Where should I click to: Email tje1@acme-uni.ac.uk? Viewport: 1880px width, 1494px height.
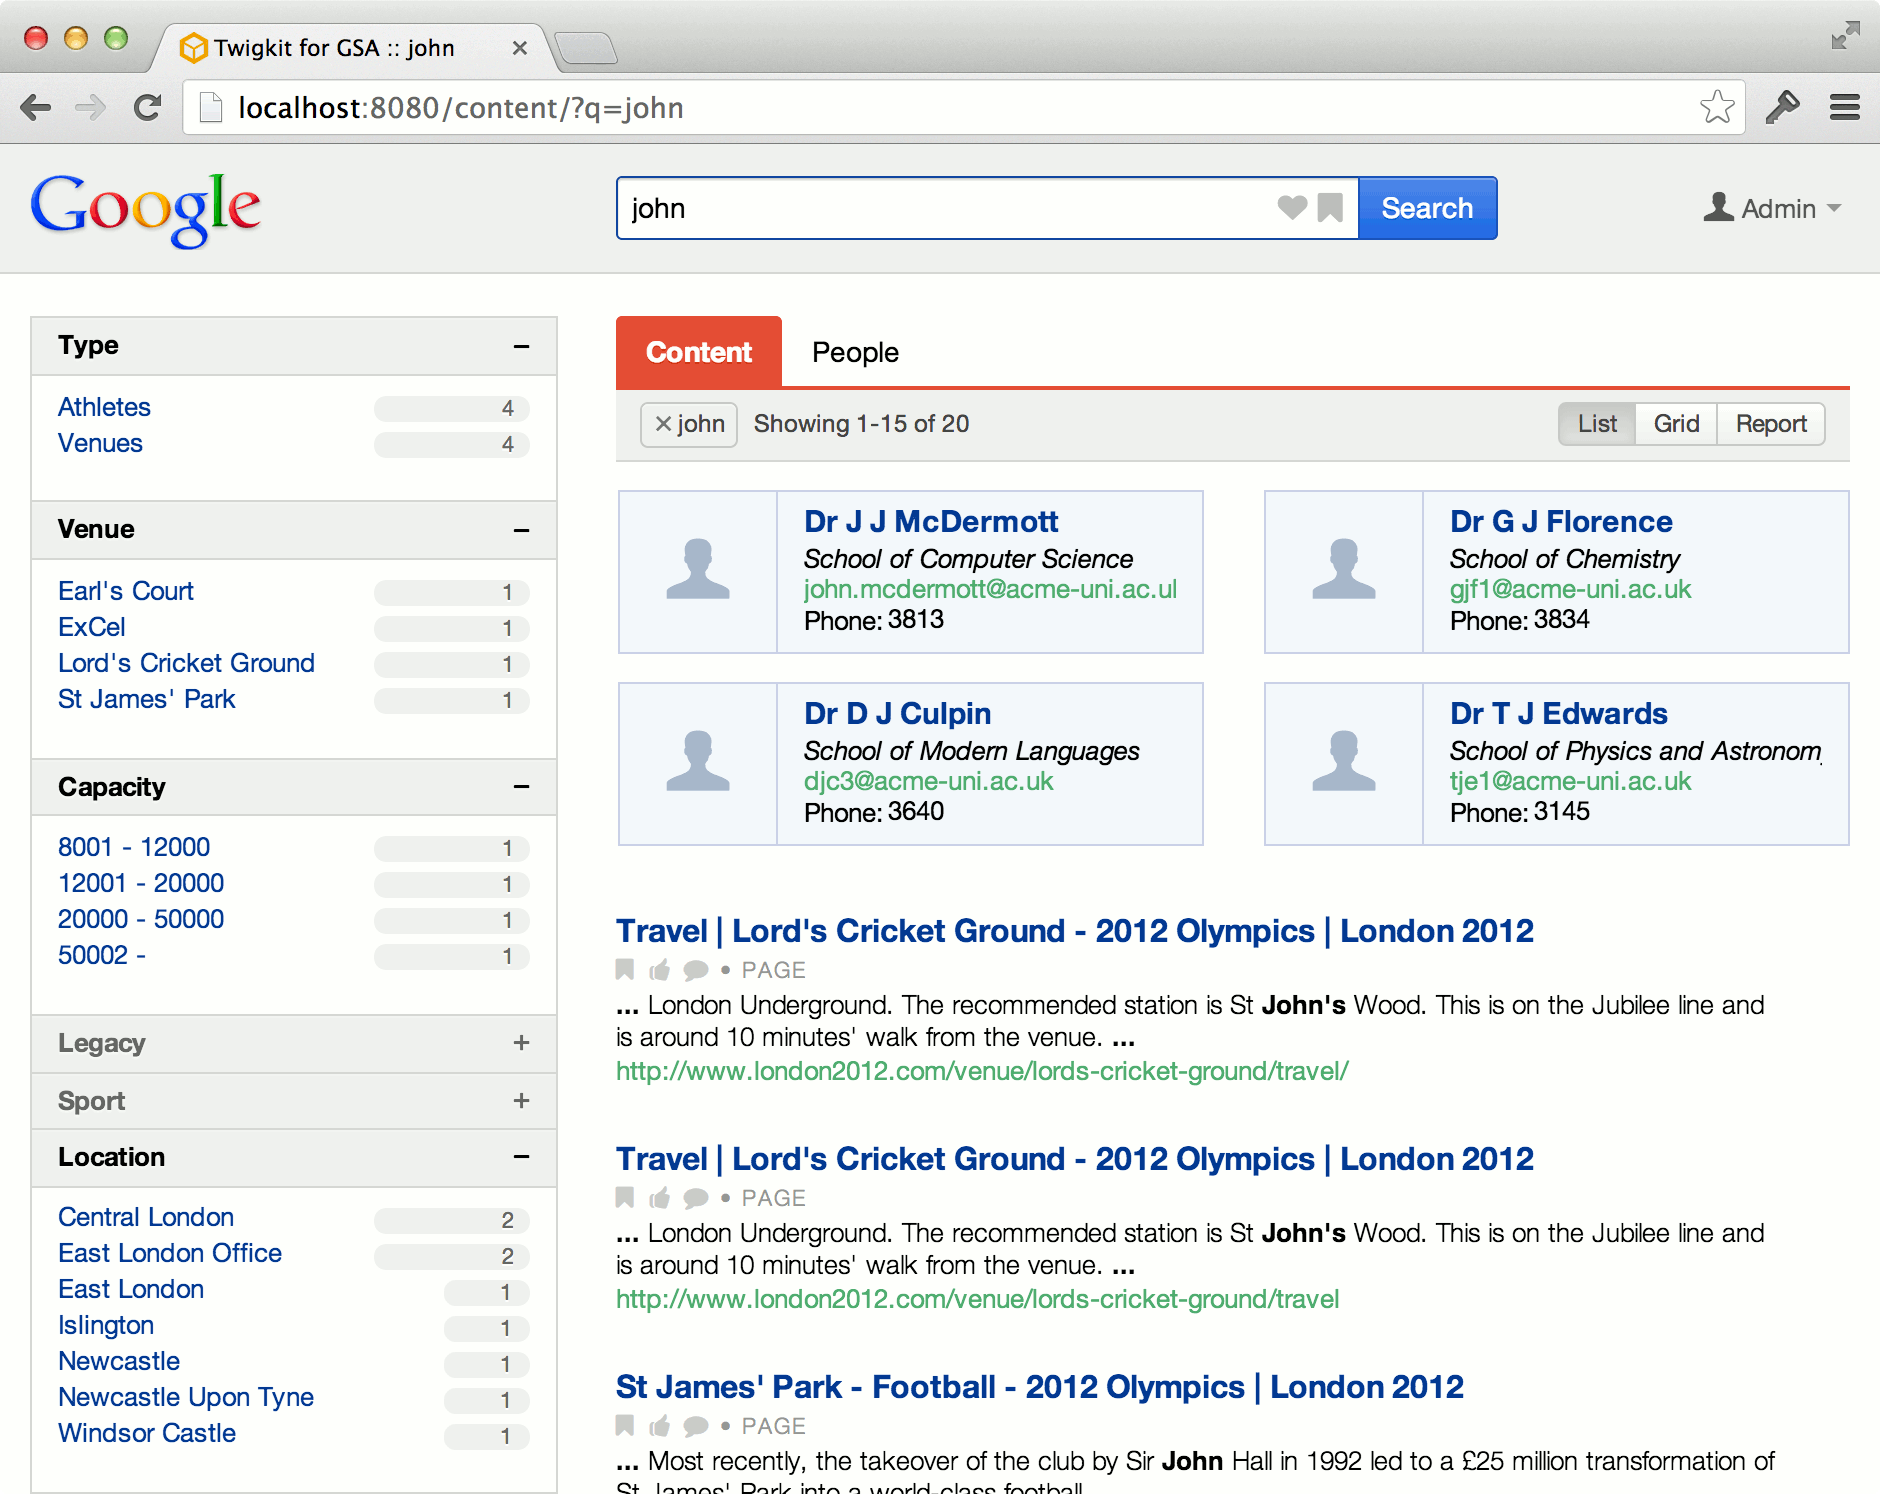pos(1570,781)
